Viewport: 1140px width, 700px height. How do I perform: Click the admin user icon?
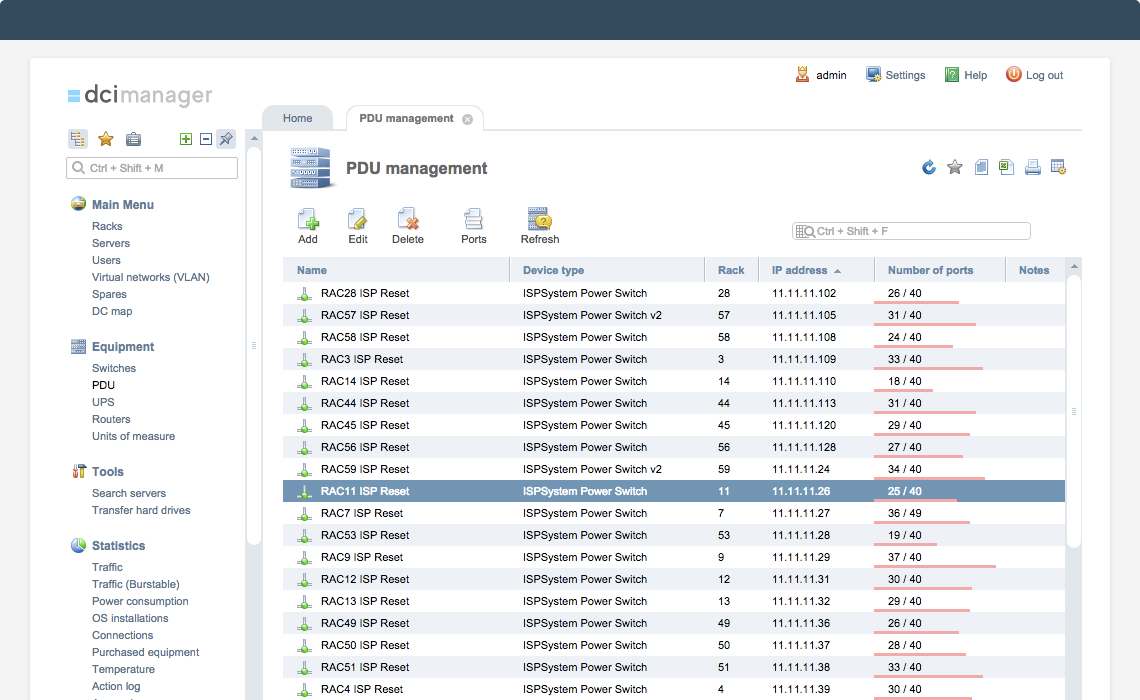[x=802, y=74]
